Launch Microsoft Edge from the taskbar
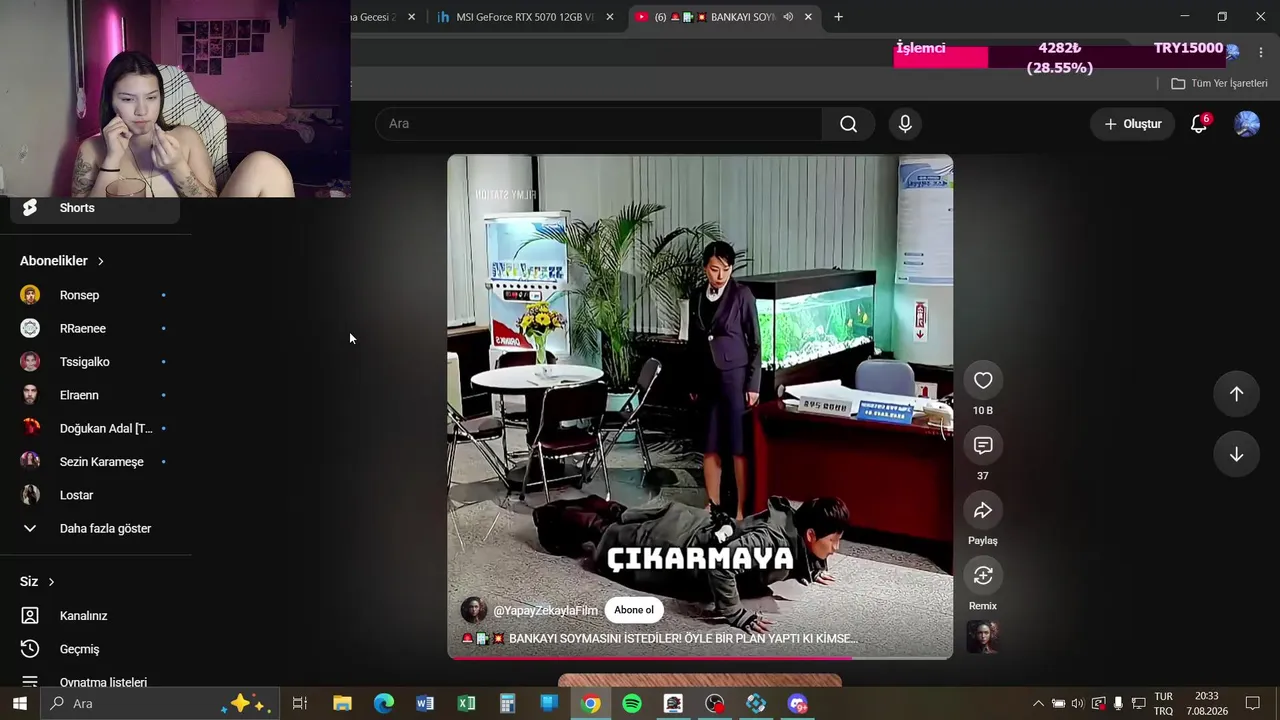The width and height of the screenshot is (1280, 720). click(x=384, y=704)
